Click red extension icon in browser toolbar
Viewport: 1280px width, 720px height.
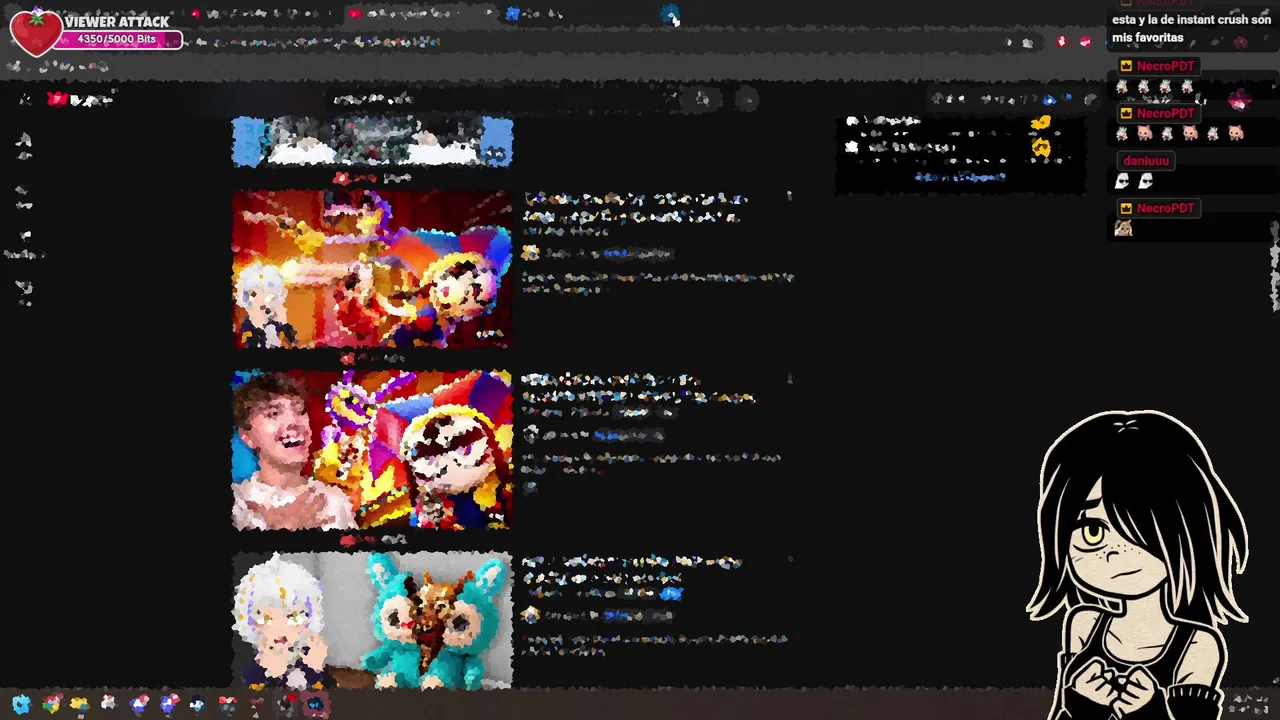[x=1061, y=42]
